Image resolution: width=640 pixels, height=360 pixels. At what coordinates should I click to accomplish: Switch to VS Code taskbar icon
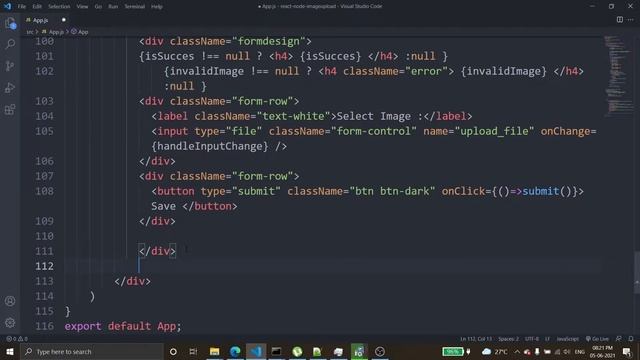tap(256, 351)
